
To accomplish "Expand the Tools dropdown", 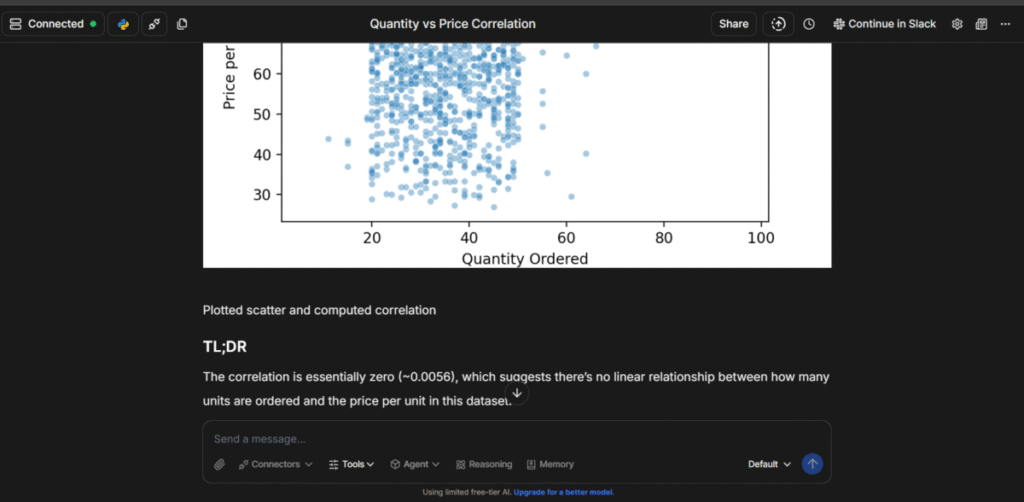I will pyautogui.click(x=351, y=464).
